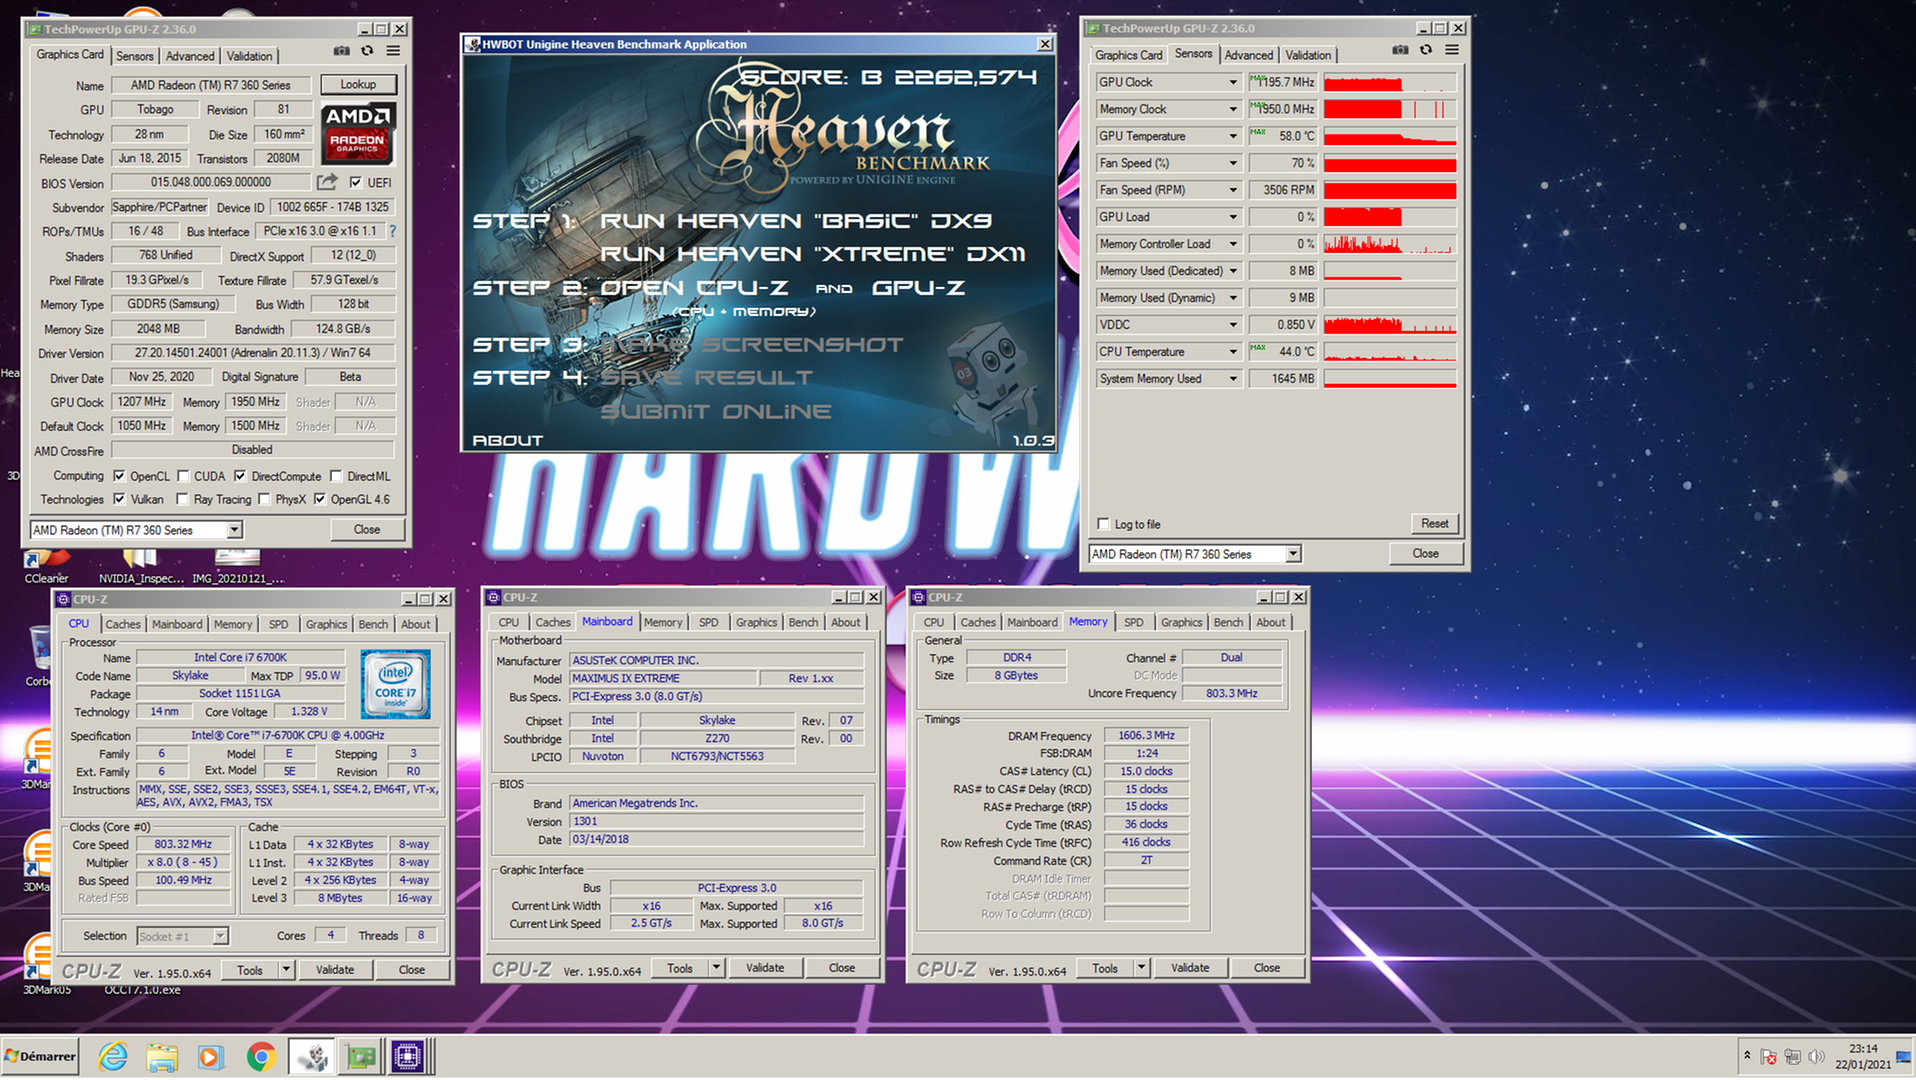Toggle the OpenCL checkbox

pyautogui.click(x=119, y=476)
